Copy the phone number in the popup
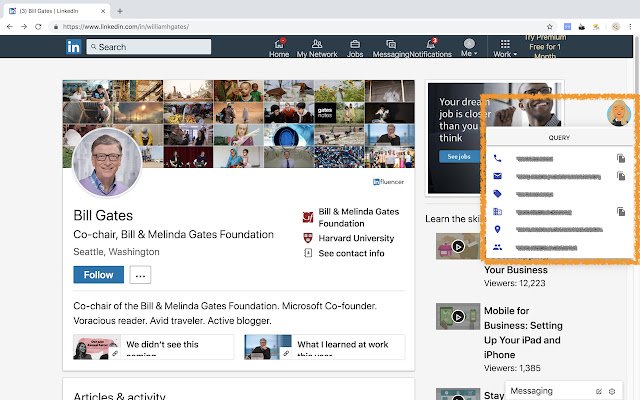This screenshot has height=400, width=640. [621, 158]
